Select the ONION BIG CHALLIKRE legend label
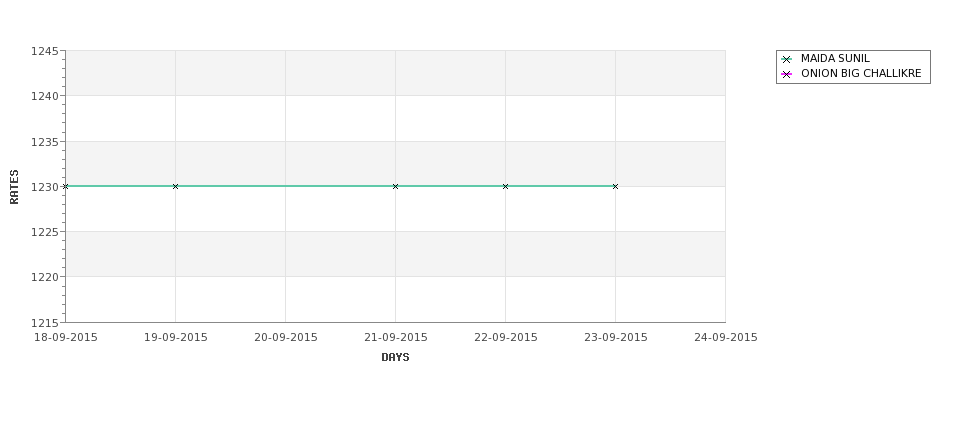Image resolution: width=975 pixels, height=429 pixels. click(x=861, y=73)
